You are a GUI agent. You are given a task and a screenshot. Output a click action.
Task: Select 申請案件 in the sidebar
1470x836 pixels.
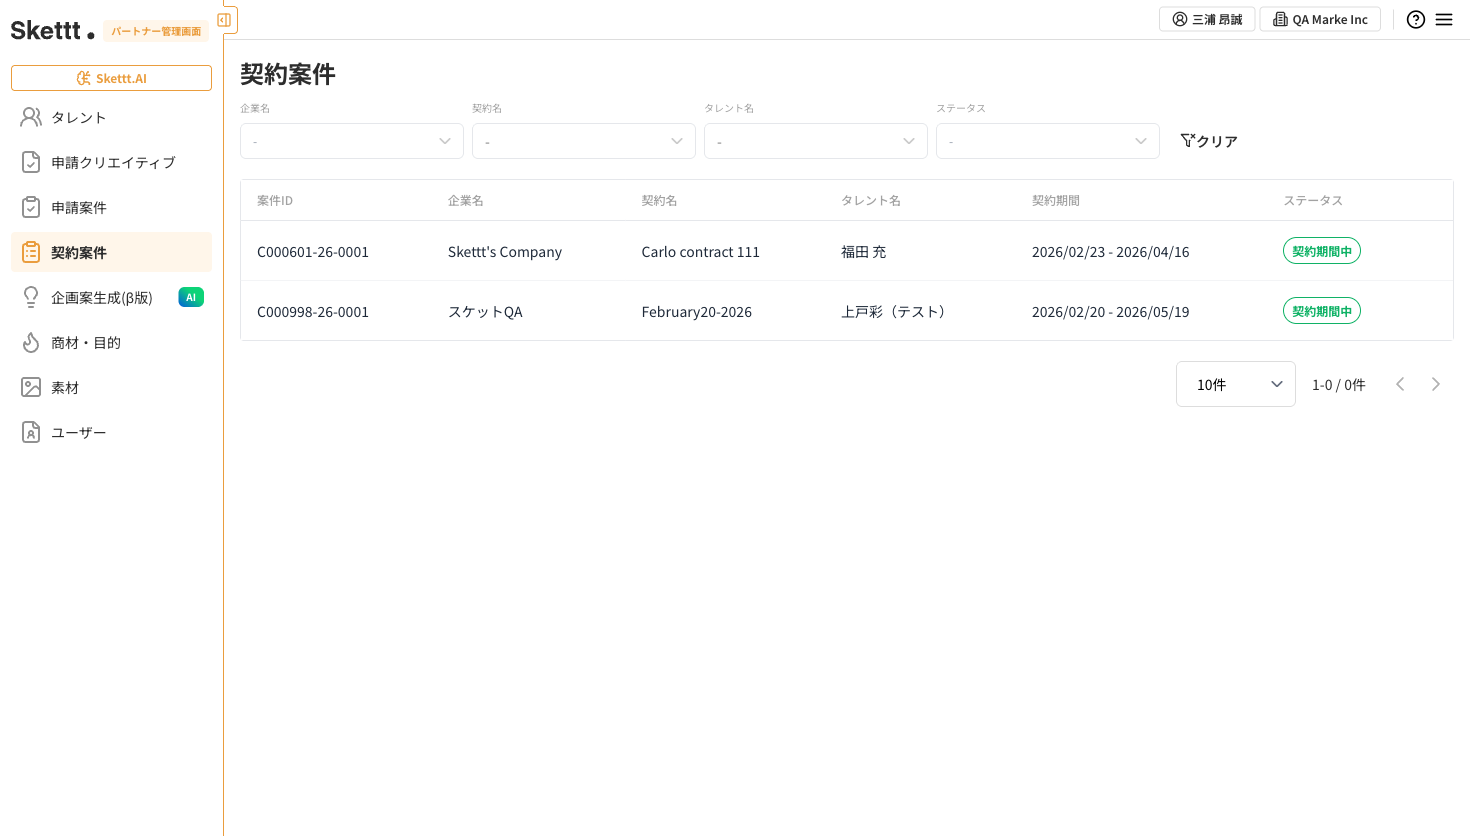pos(79,207)
